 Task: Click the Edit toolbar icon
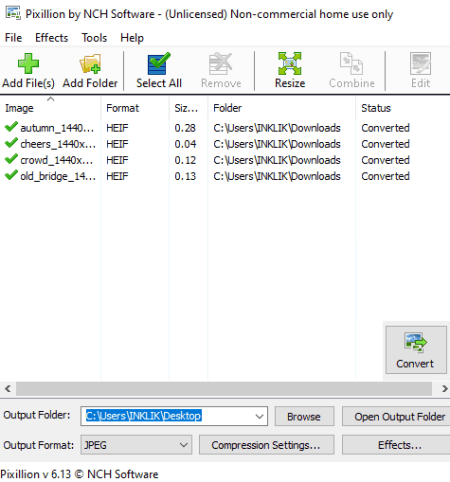(x=420, y=63)
